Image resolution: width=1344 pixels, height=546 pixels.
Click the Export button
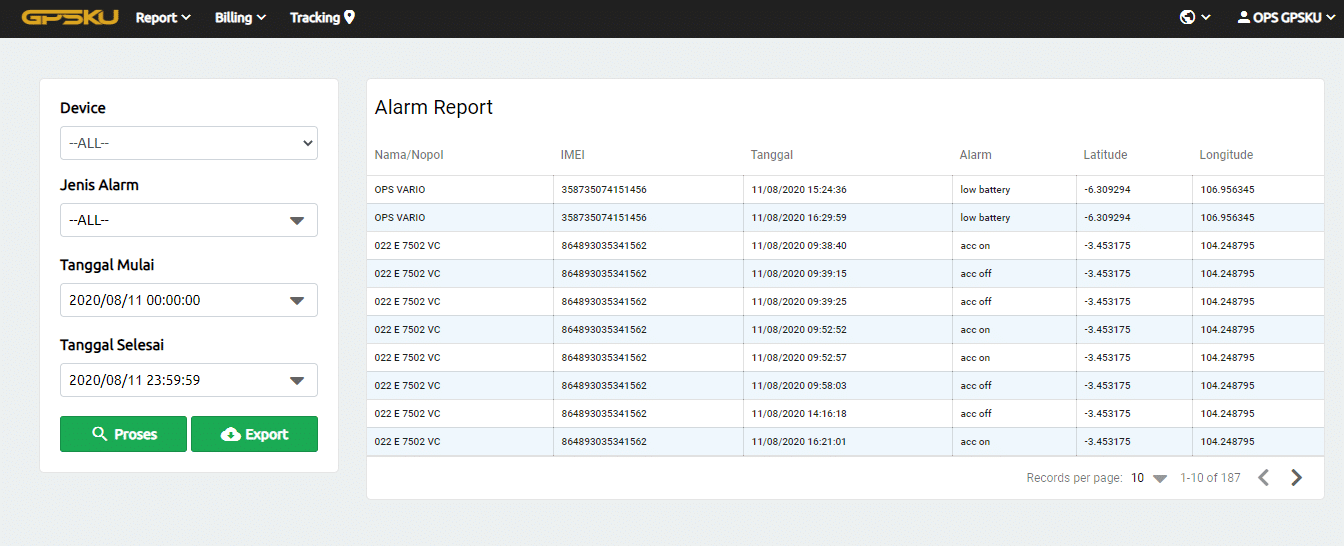tap(254, 434)
